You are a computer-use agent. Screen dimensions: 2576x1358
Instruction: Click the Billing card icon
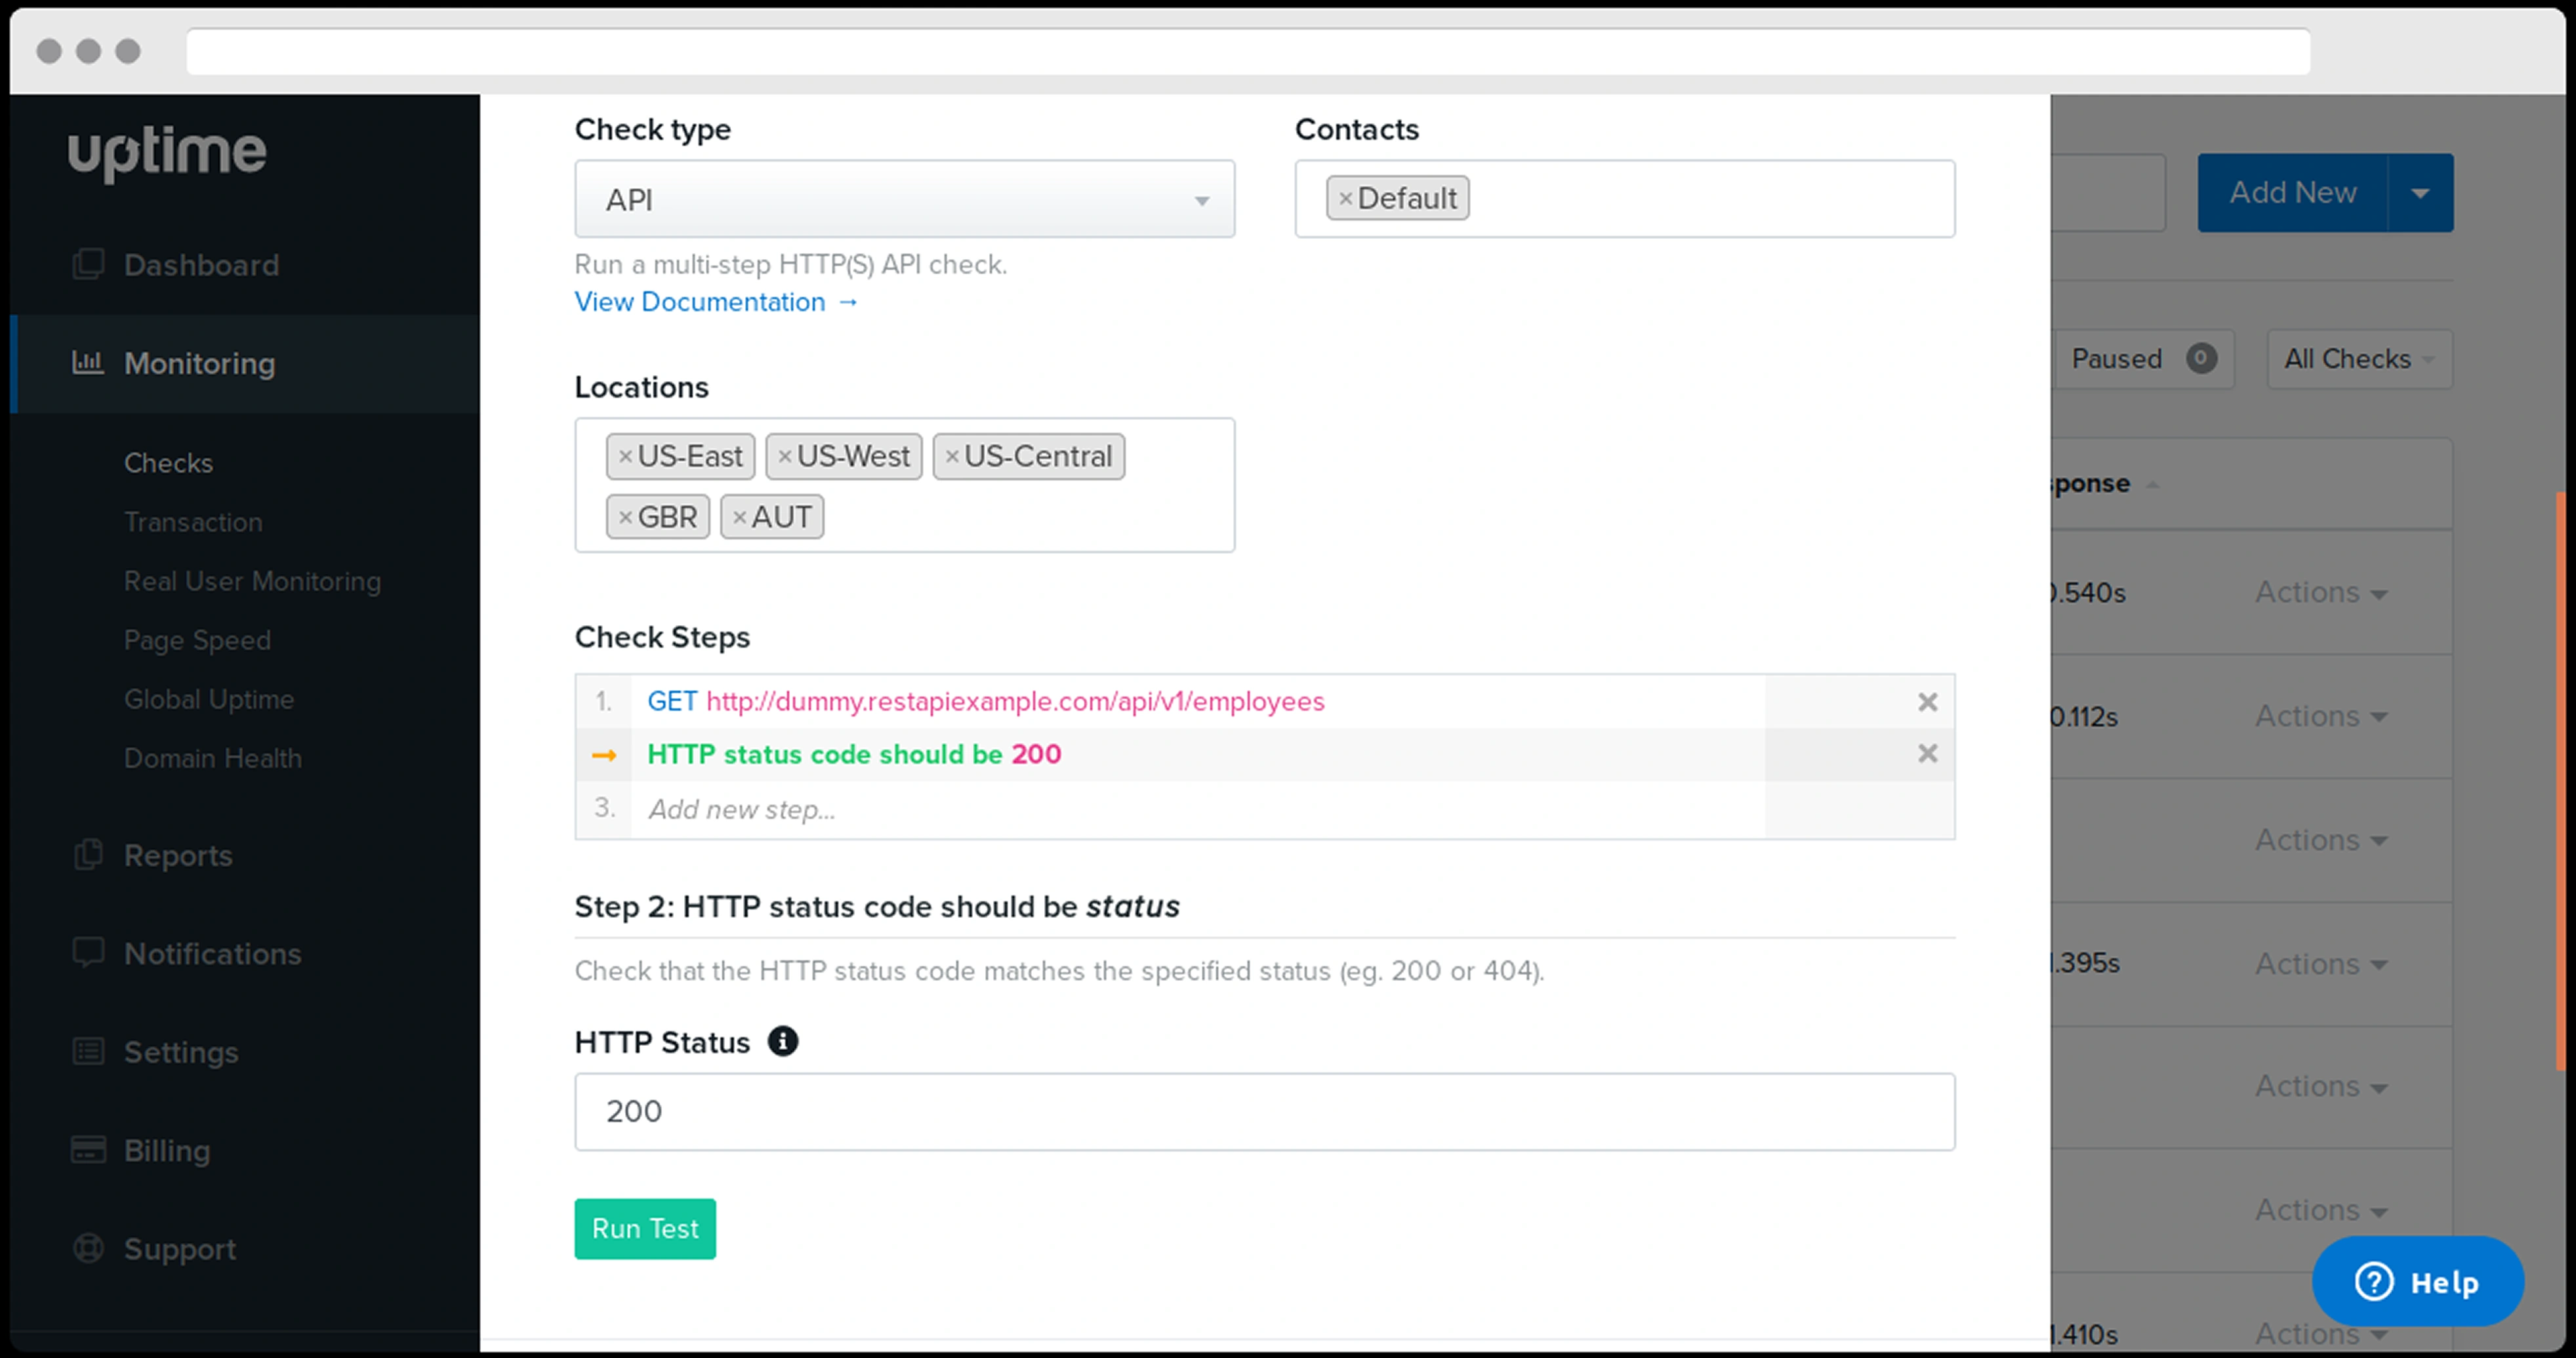(88, 1150)
